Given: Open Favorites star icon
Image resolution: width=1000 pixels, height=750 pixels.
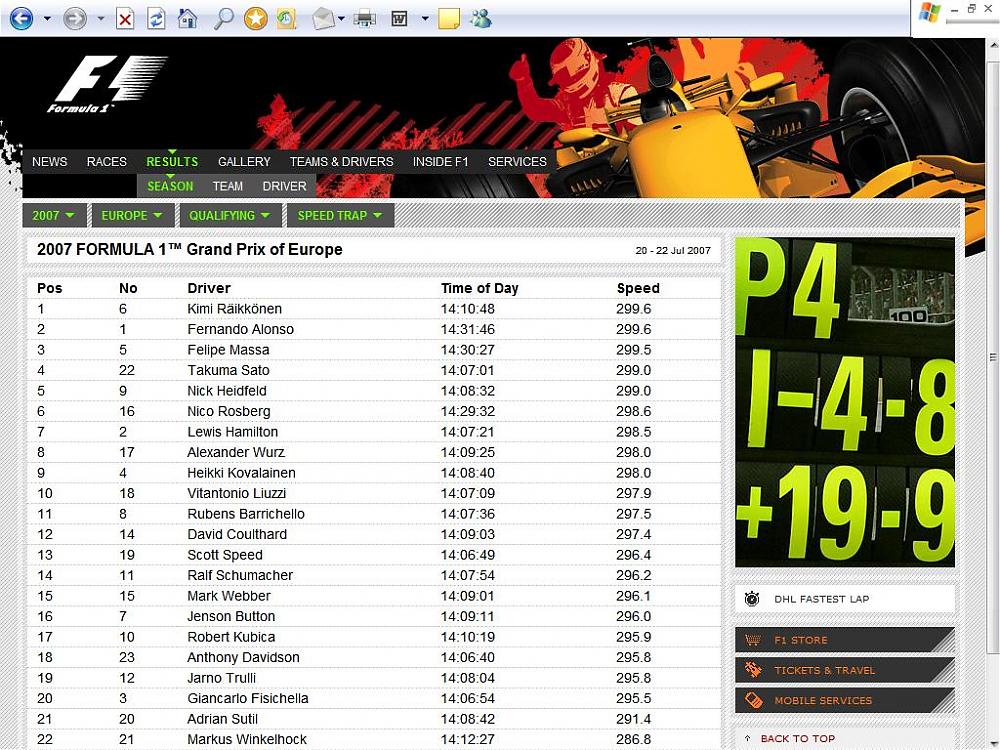Looking at the screenshot, I should 256,18.
